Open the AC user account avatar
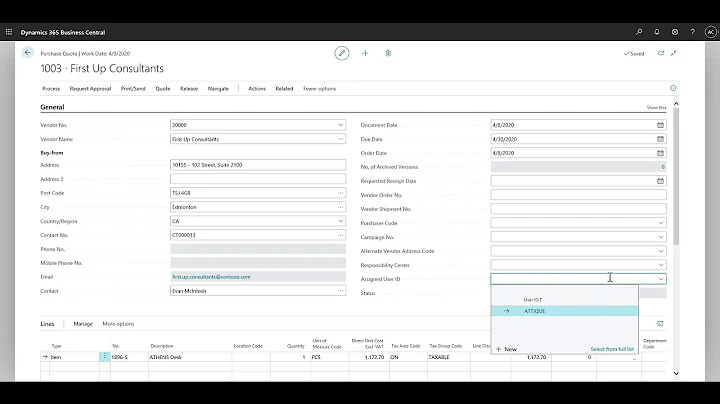This screenshot has width=720, height=404. tap(711, 32)
